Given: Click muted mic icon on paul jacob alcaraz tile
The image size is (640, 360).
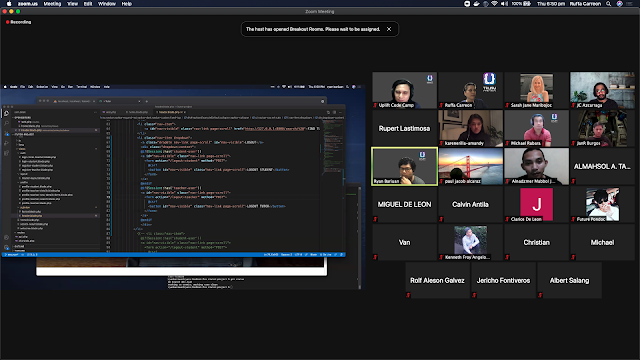Looking at the screenshot, I should click(441, 181).
